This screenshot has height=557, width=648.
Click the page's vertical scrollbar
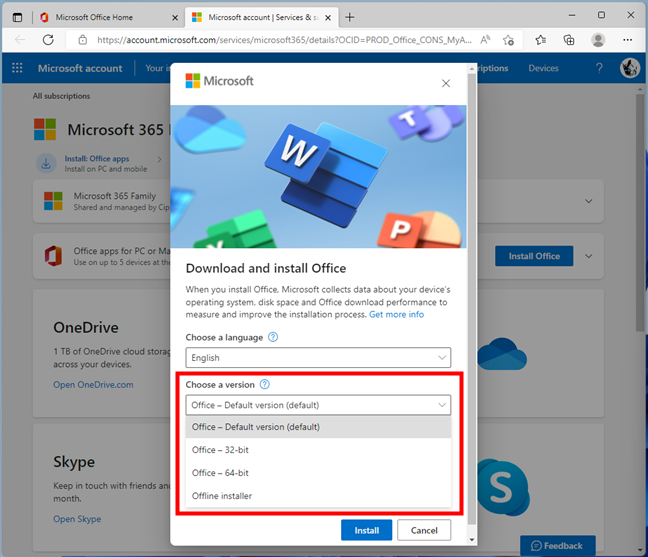[640, 212]
